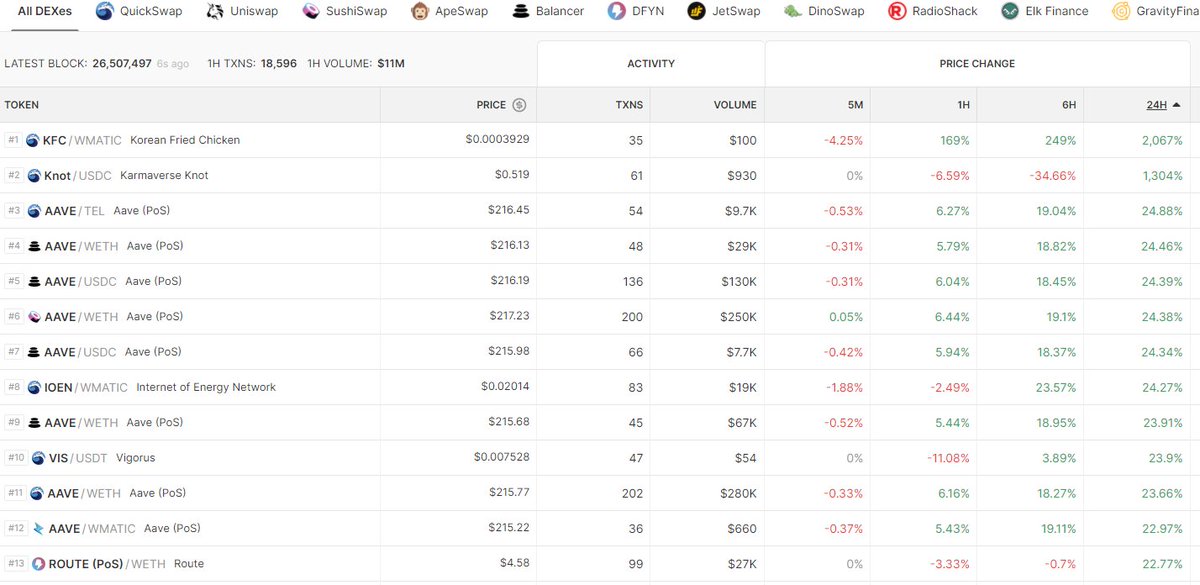Sort by the 6H price change header
The image size is (1200, 585).
point(1069,105)
